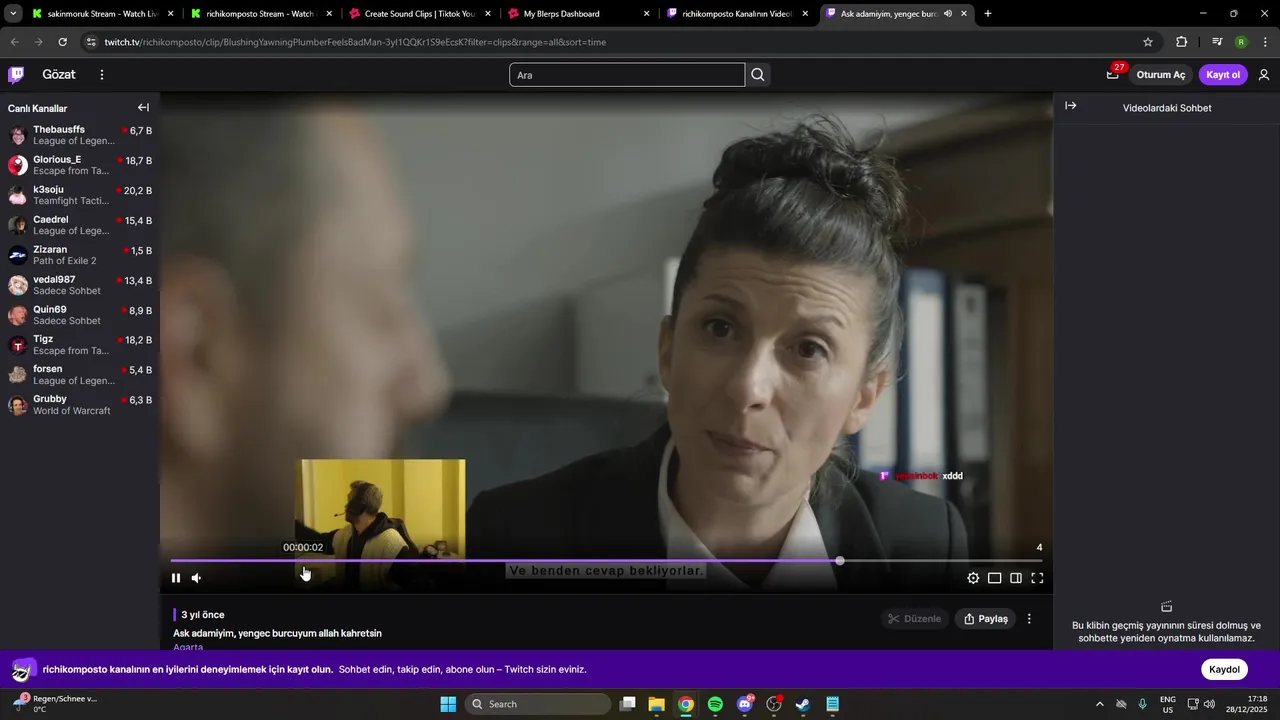1280x720 pixels.
Task: Collapse the Canlı Kanallar sidebar
Action: tap(143, 108)
